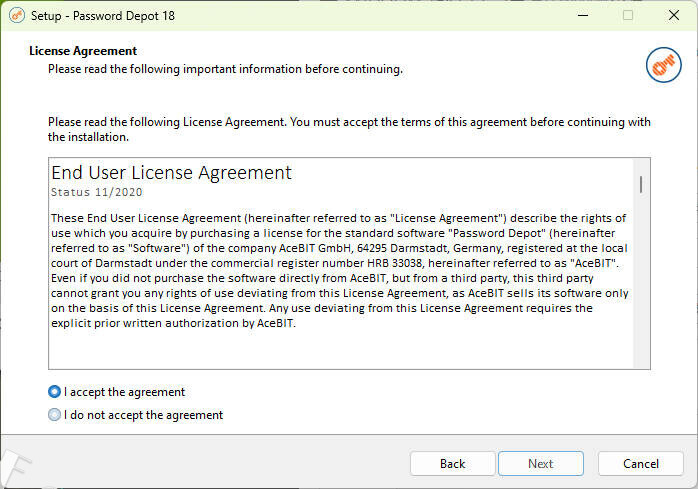Proceed with the Next button
Viewport: 698px width, 489px height.
pyautogui.click(x=540, y=464)
